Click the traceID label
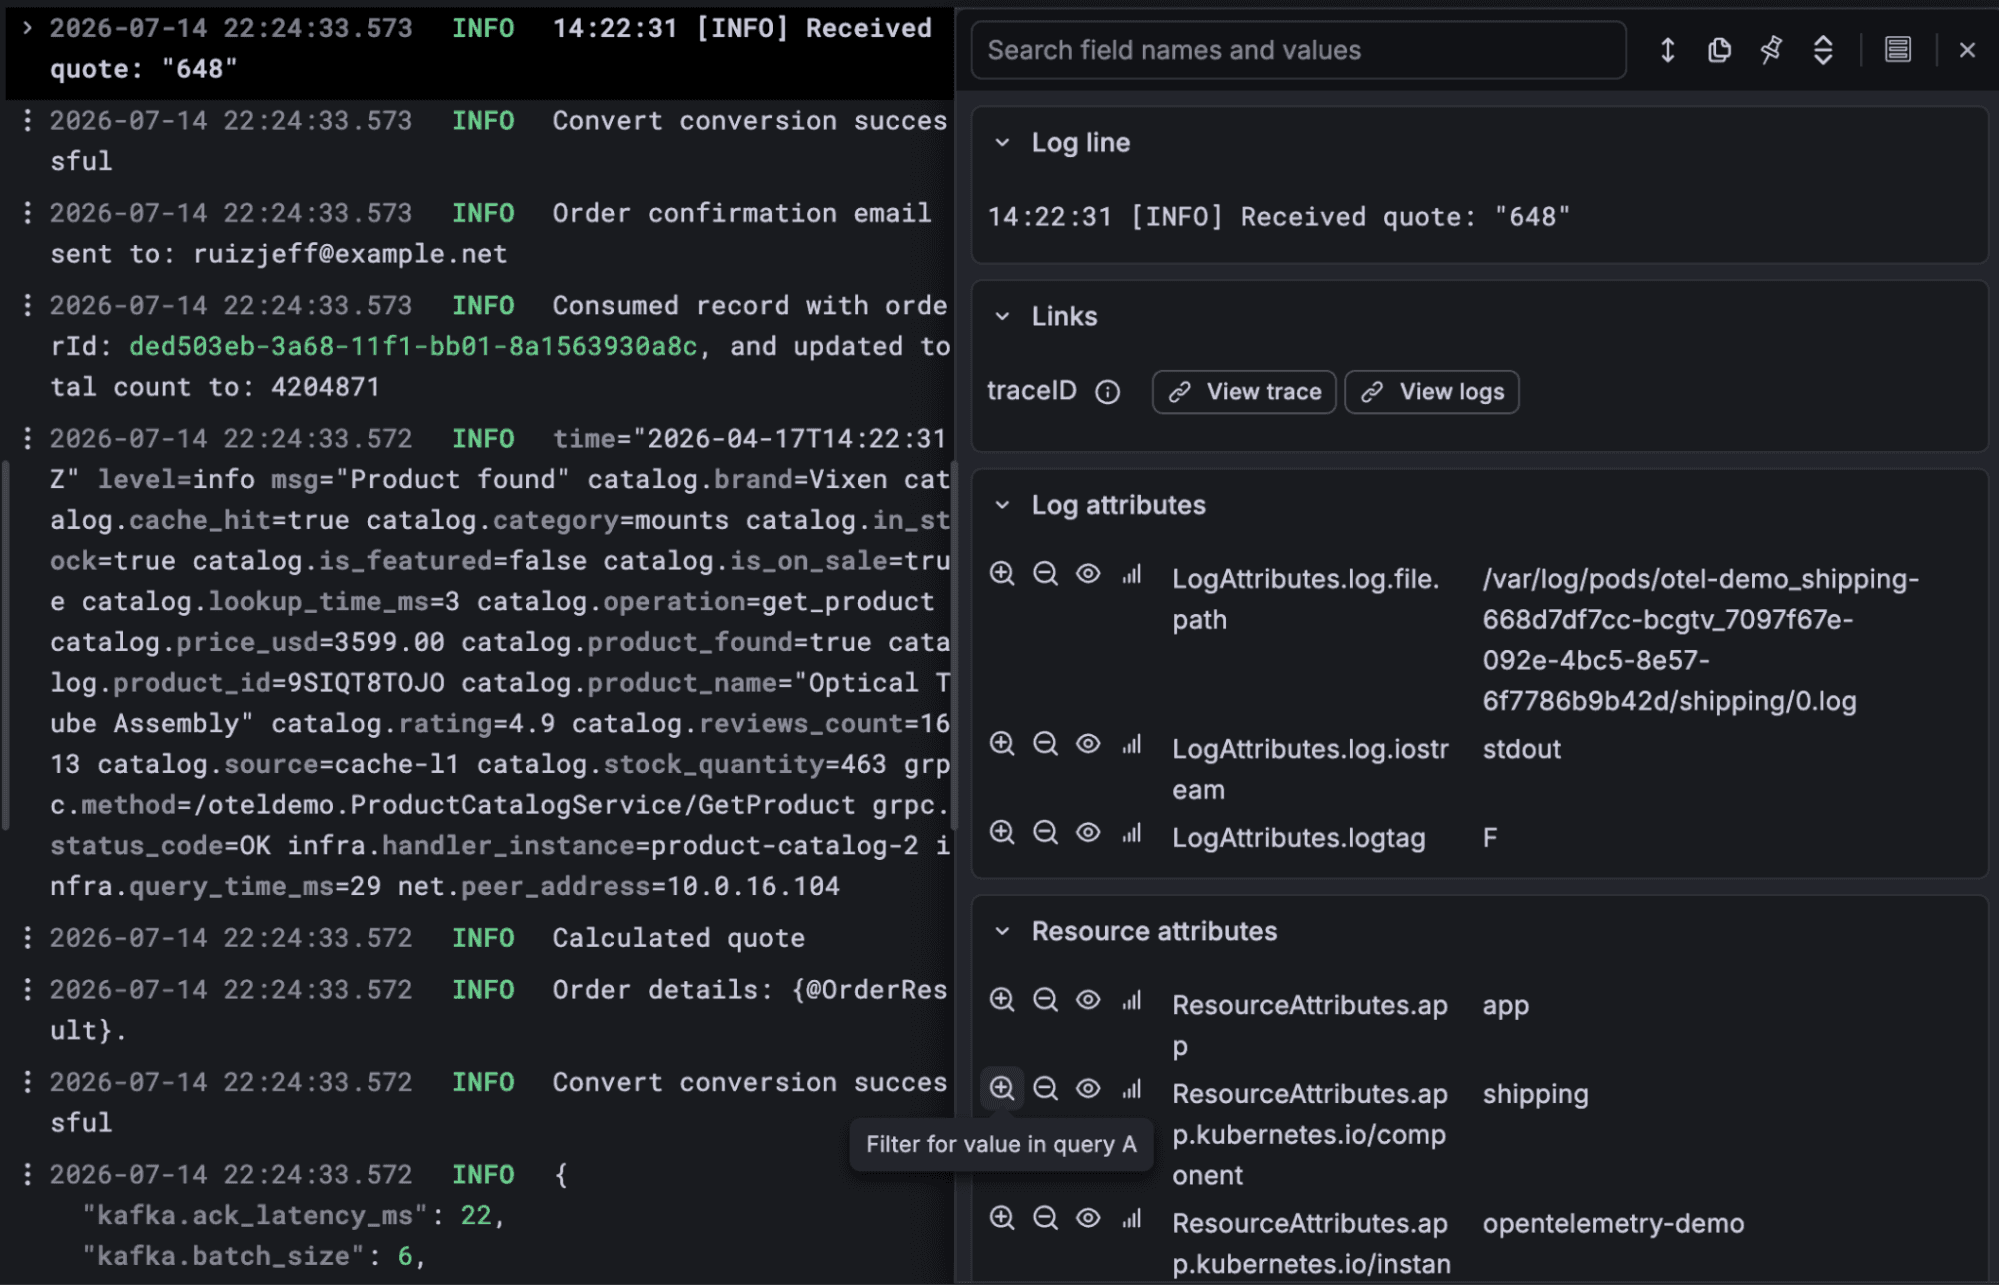The height and width of the screenshot is (1286, 1999). click(x=1031, y=391)
